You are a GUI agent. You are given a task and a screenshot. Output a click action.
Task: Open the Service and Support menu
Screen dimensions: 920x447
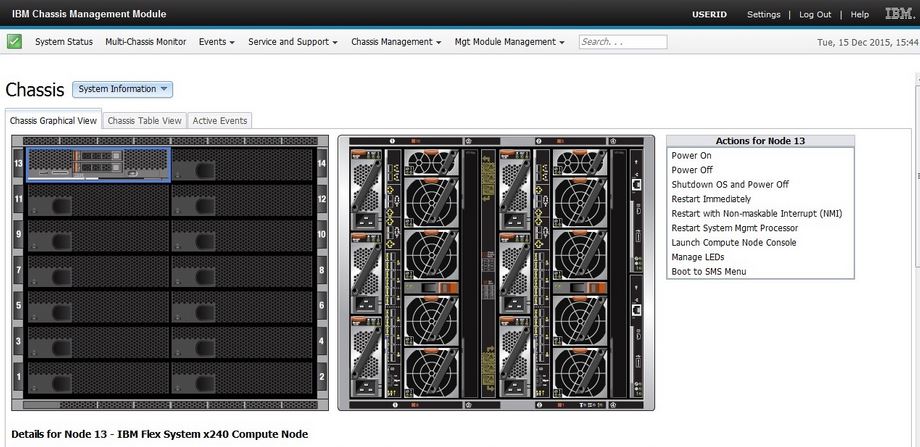[x=293, y=42]
